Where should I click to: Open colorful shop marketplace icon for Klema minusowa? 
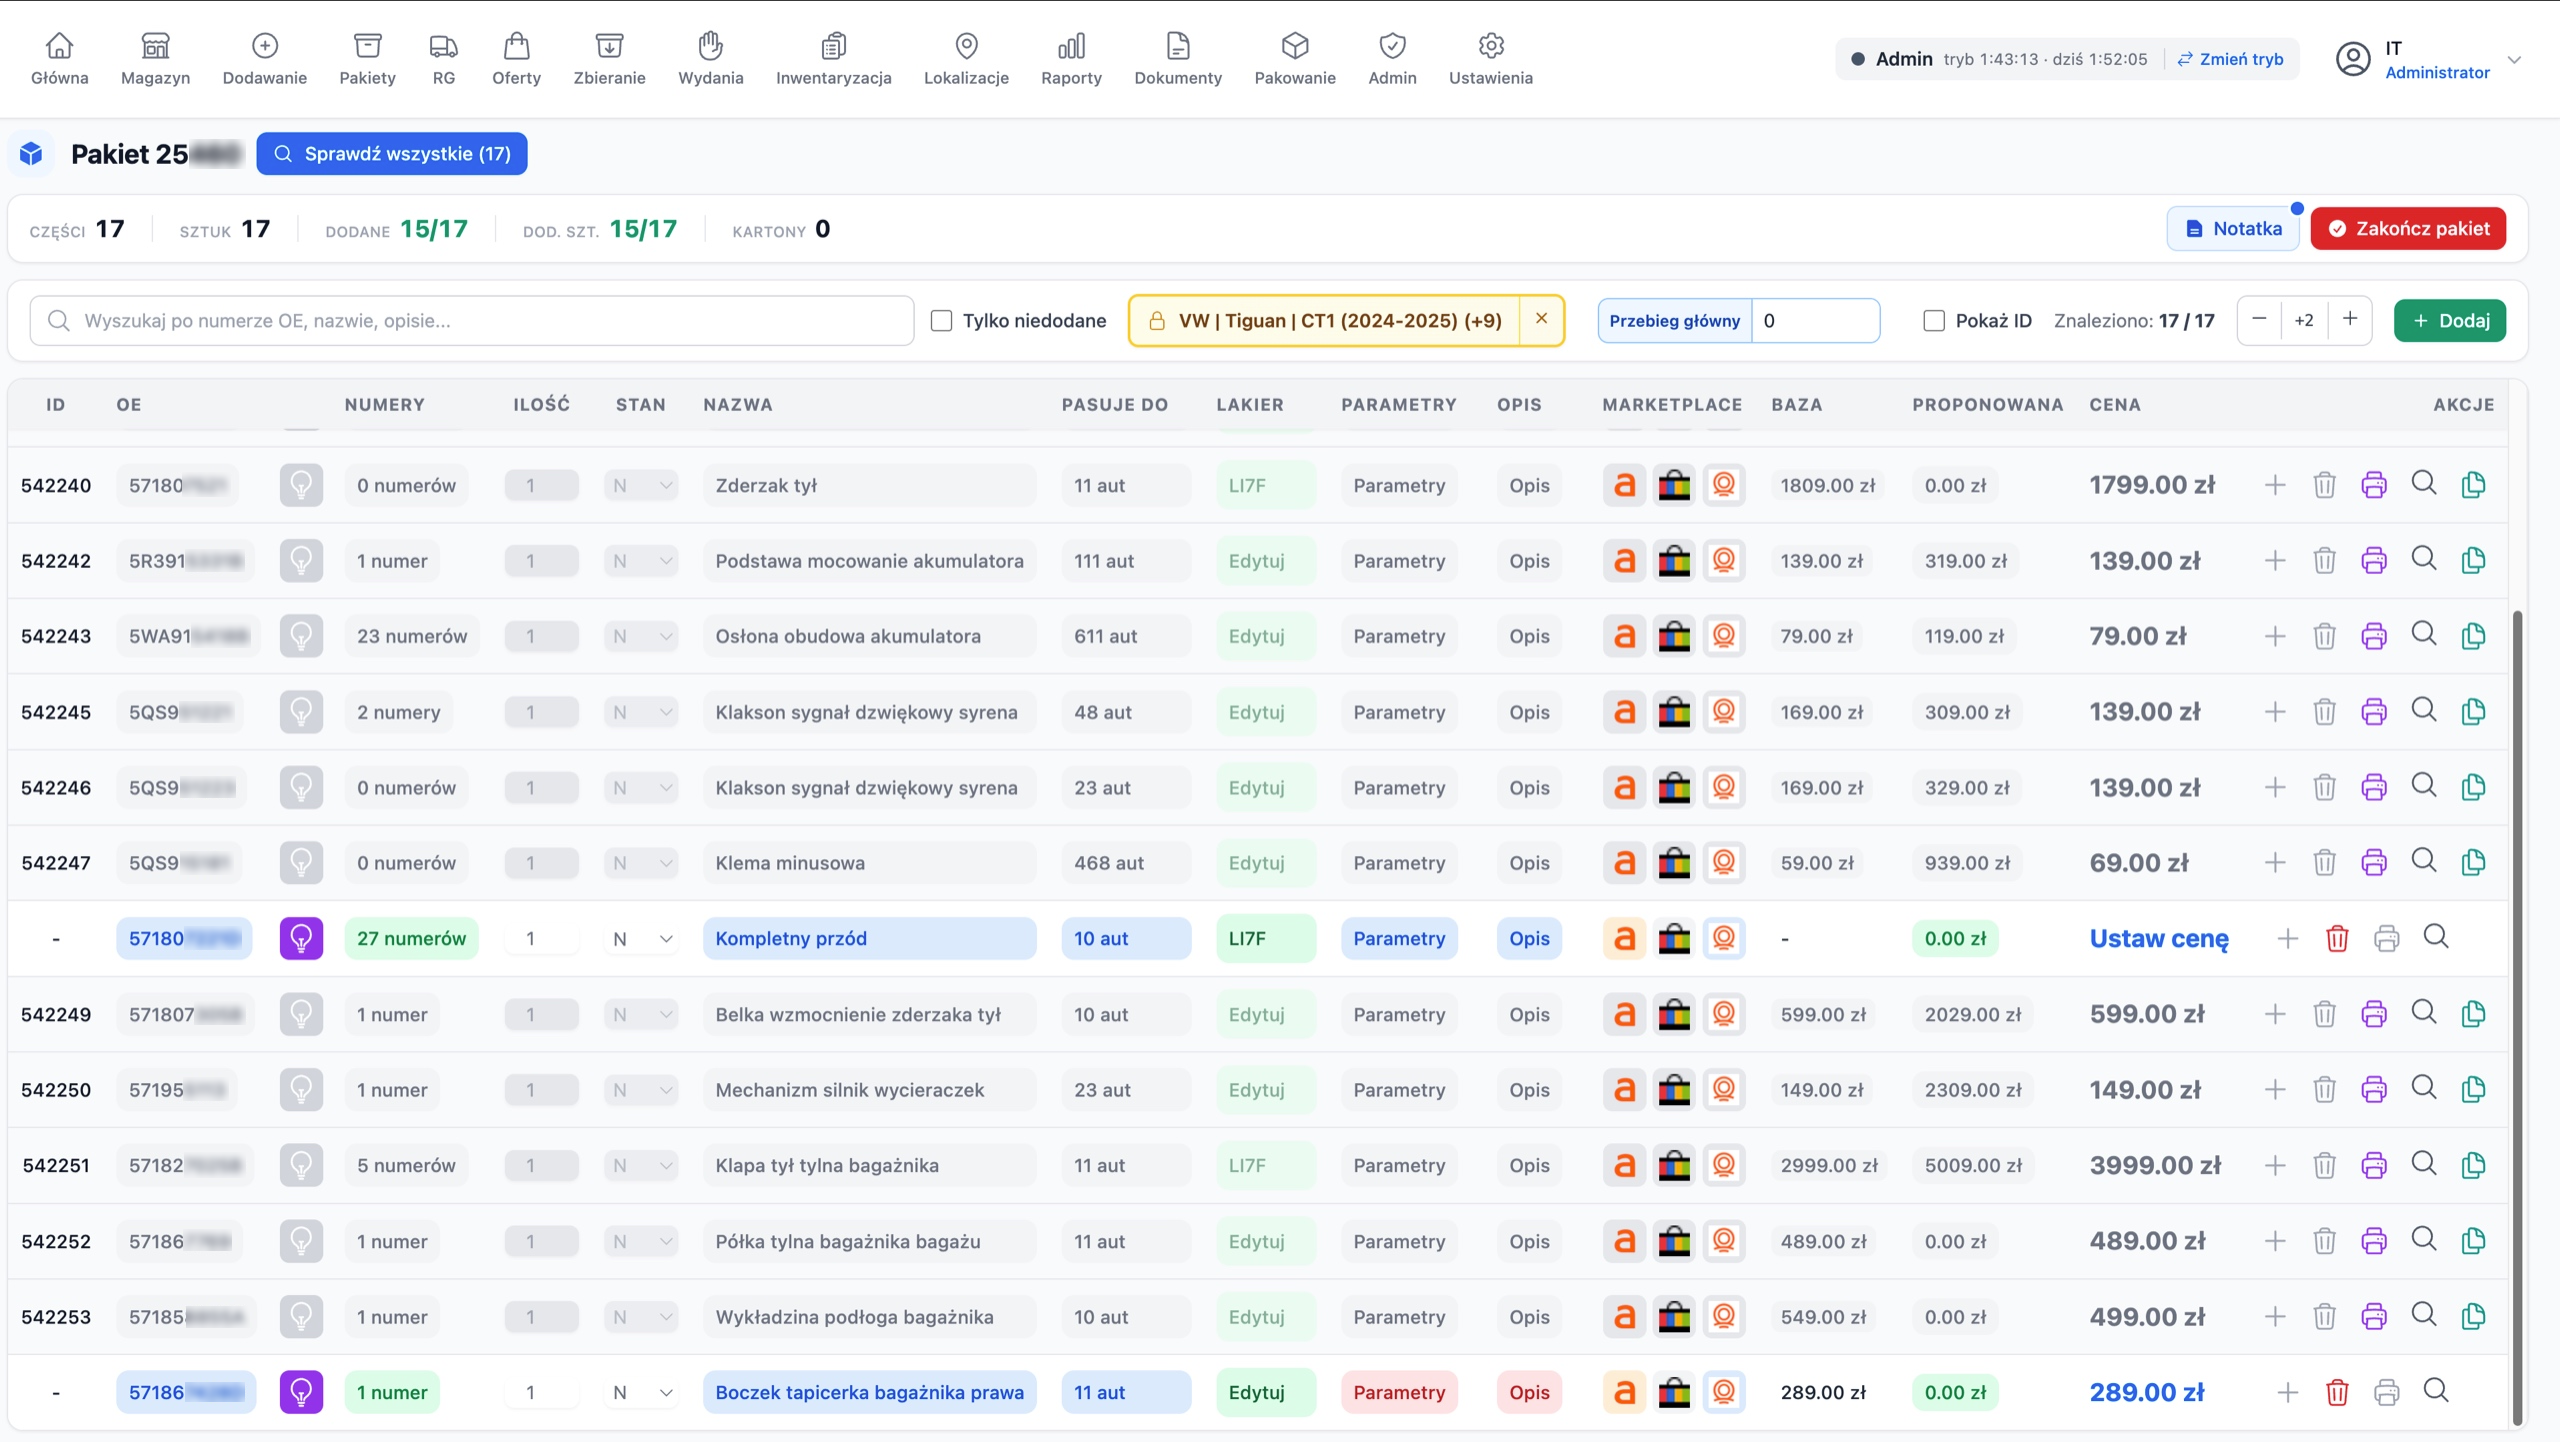click(1674, 862)
